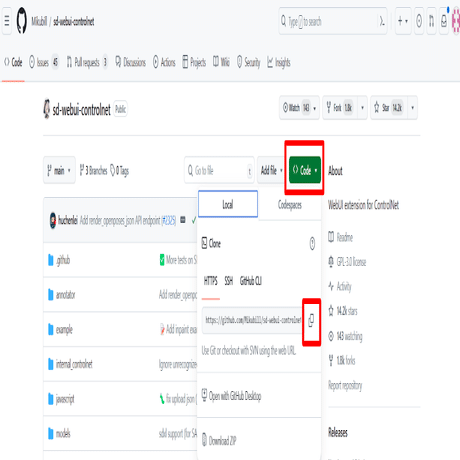The height and width of the screenshot is (460, 460).
Task: Expand the main branch selector
Action: coord(59,171)
